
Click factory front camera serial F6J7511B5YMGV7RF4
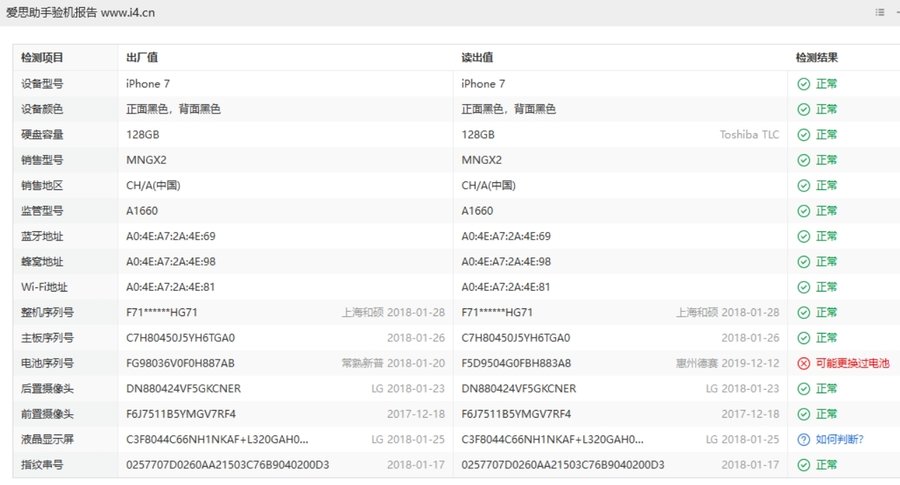tap(181, 414)
